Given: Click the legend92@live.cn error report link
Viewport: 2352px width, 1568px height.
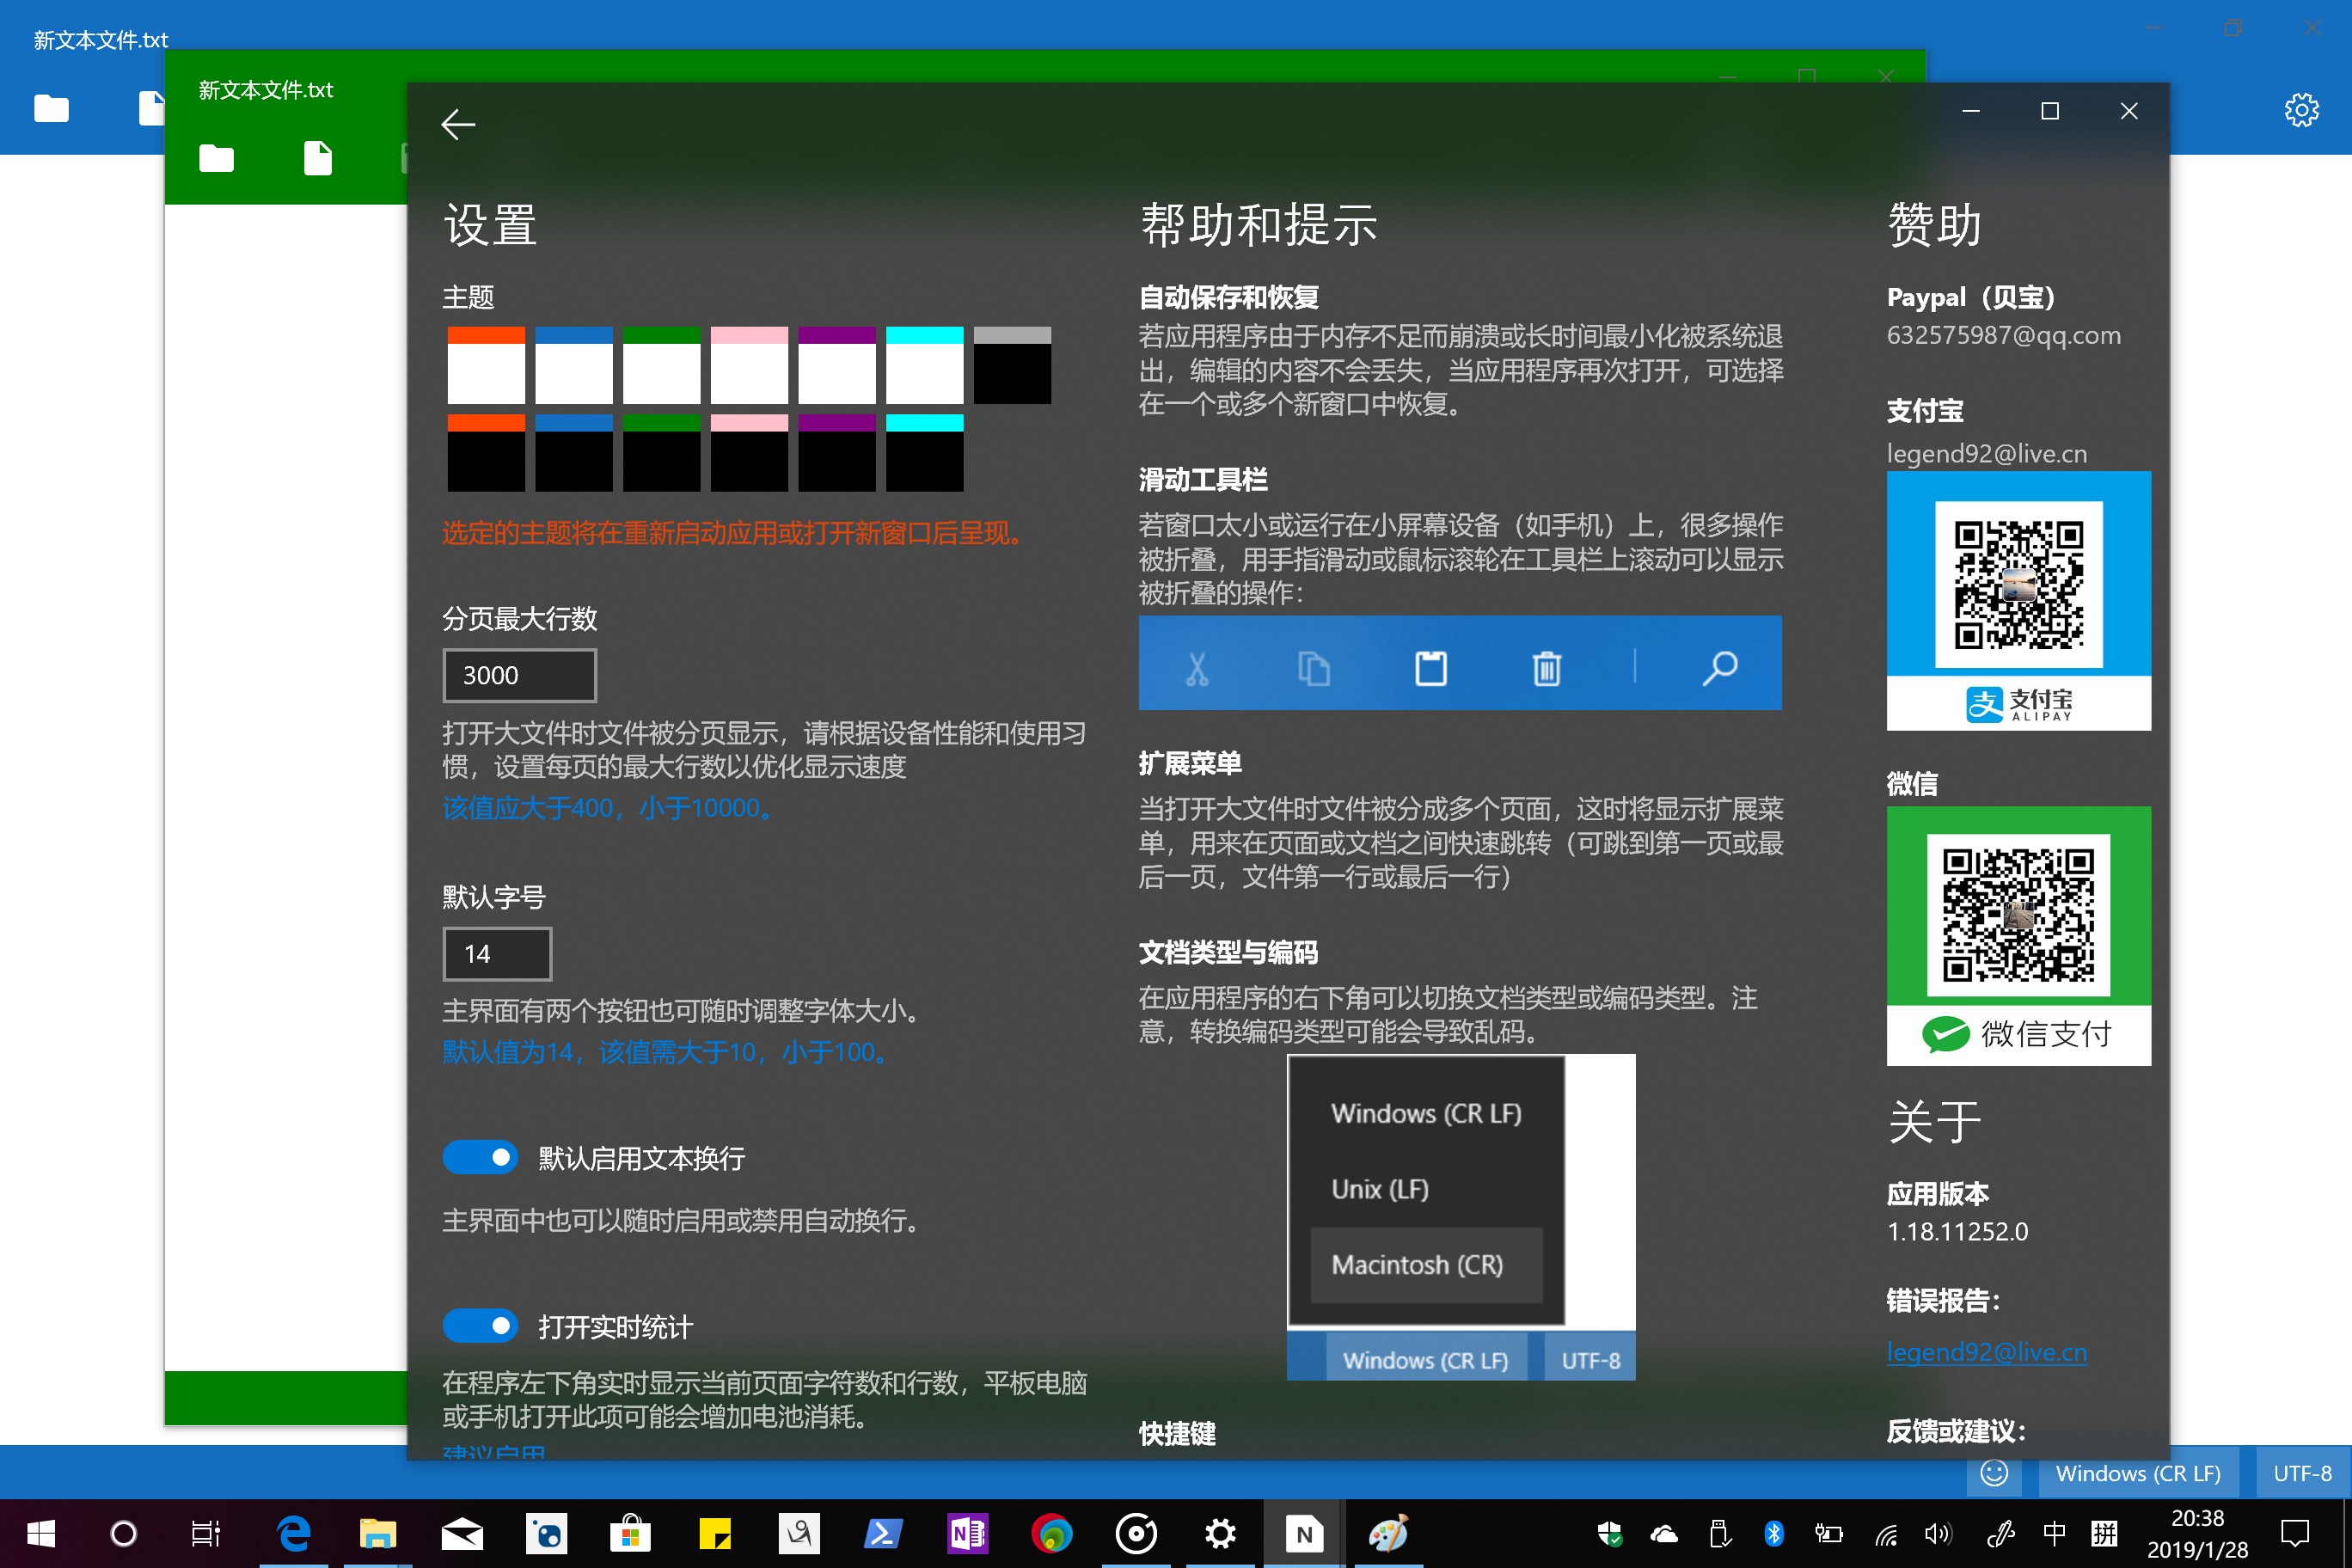Looking at the screenshot, I should (1986, 1352).
